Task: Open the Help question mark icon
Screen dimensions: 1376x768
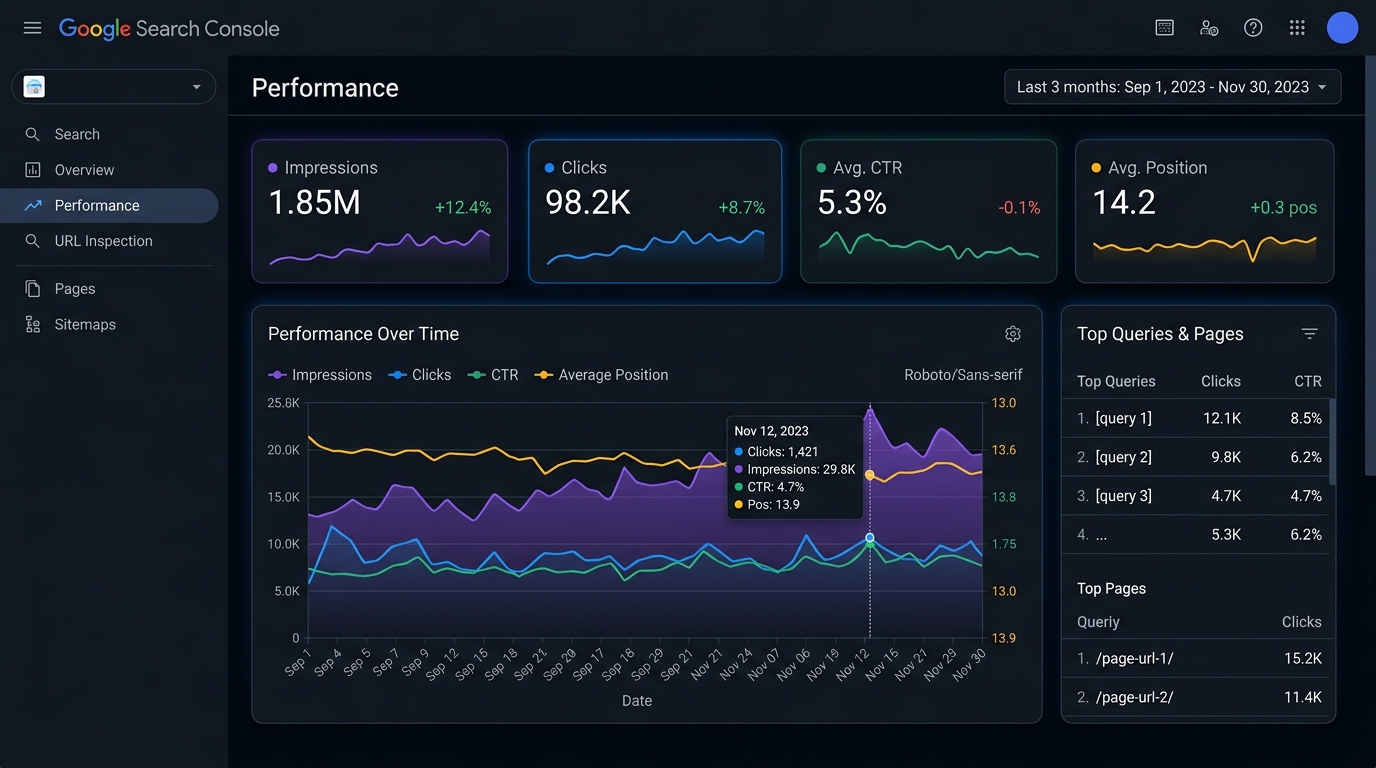Action: coord(1253,28)
